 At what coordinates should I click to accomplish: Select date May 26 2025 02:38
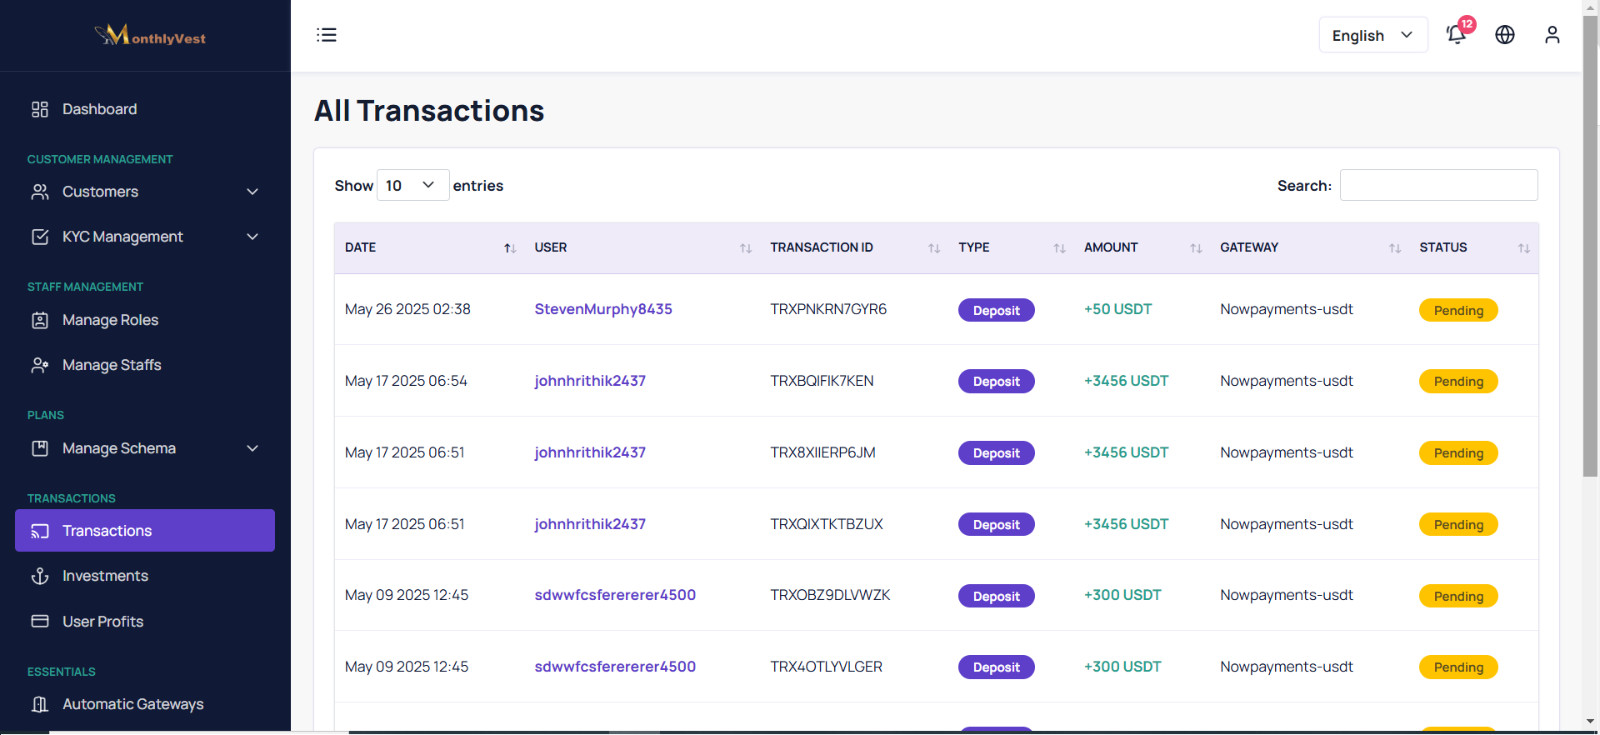click(x=408, y=309)
